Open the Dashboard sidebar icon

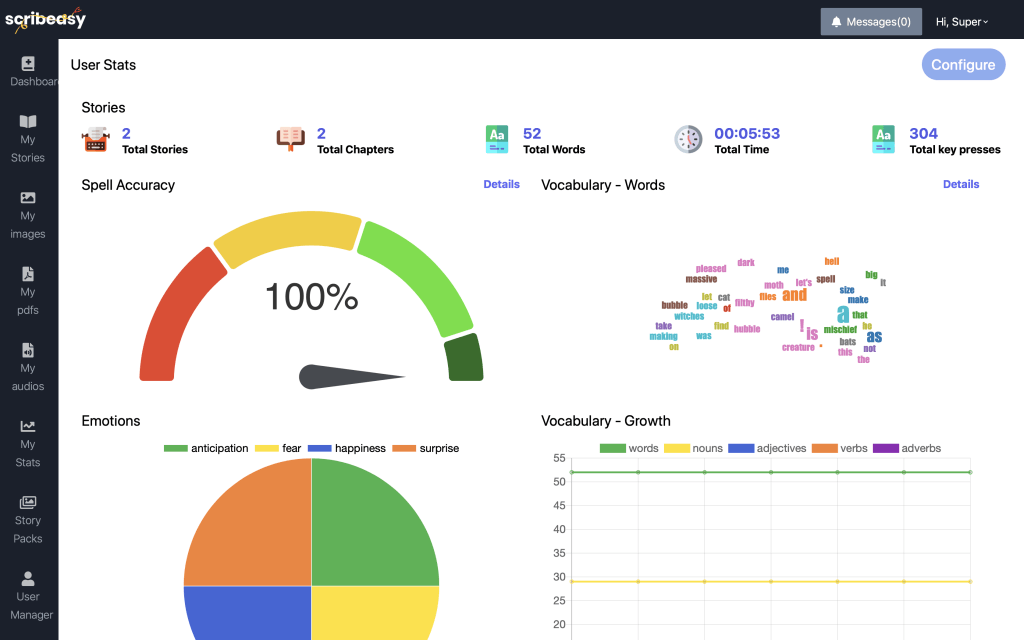tap(28, 63)
